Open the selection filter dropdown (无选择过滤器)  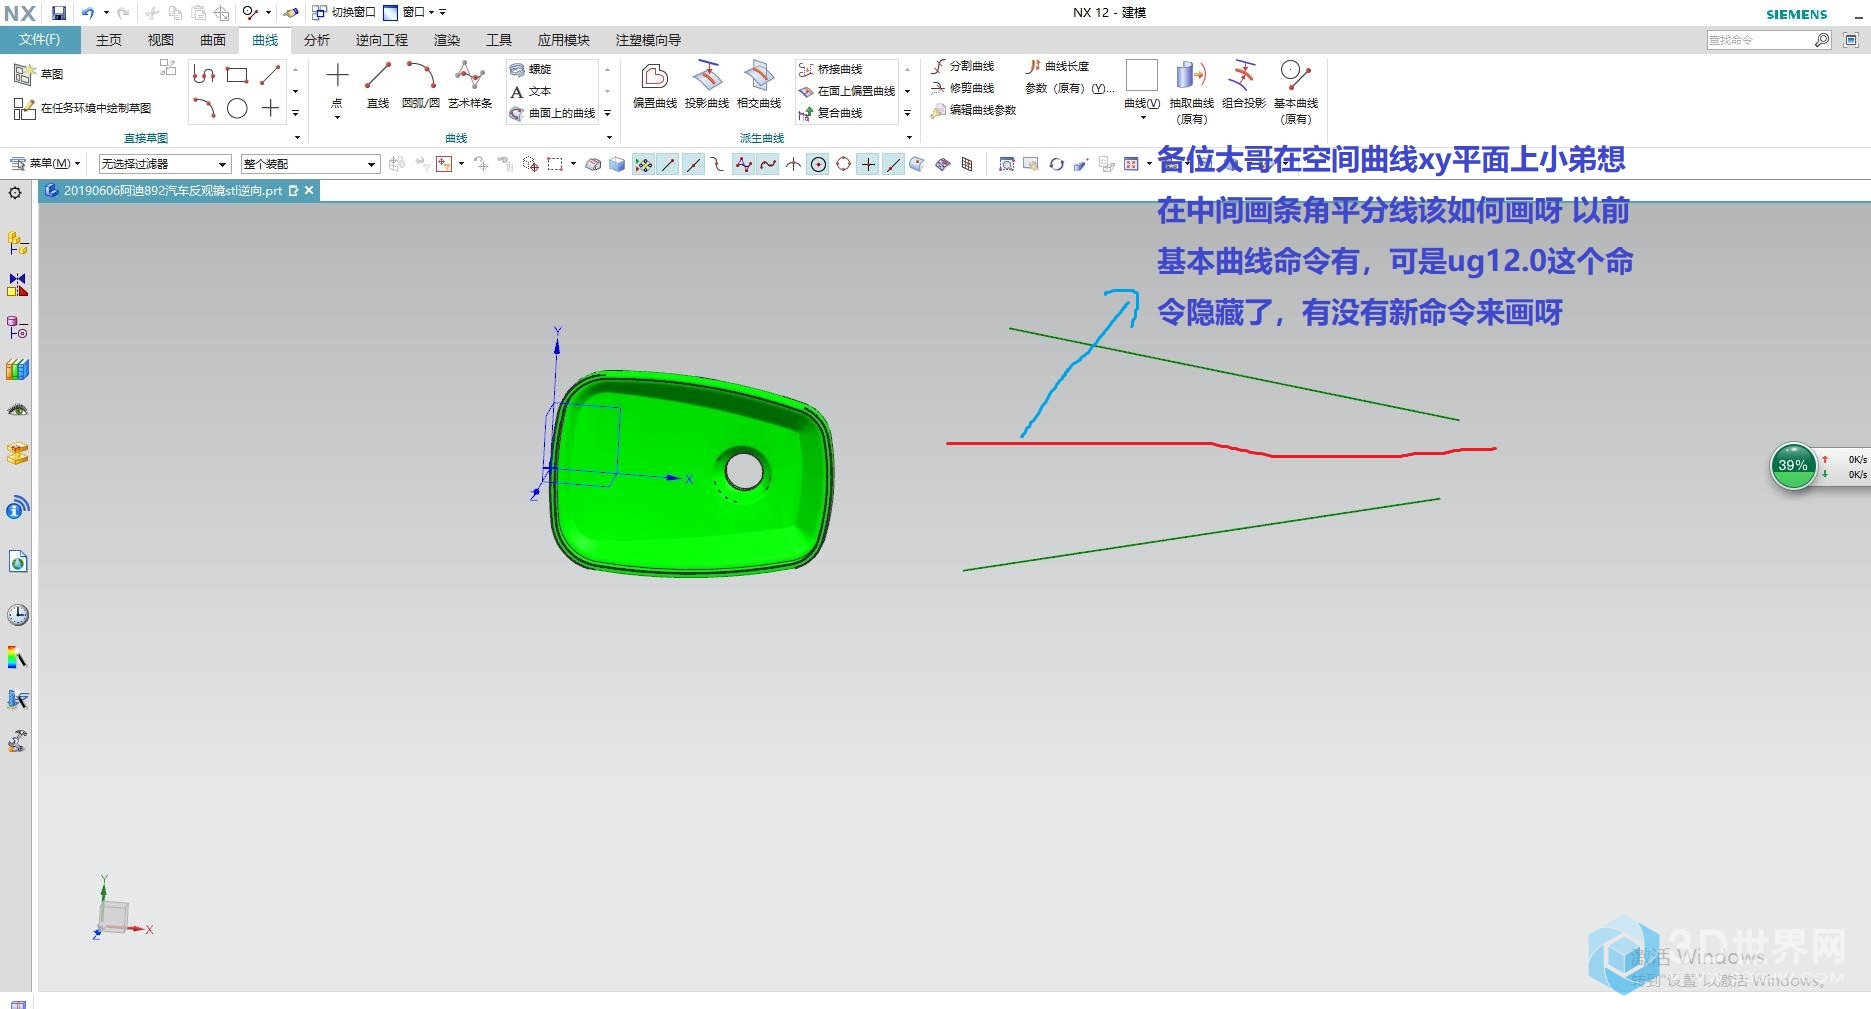(165, 164)
